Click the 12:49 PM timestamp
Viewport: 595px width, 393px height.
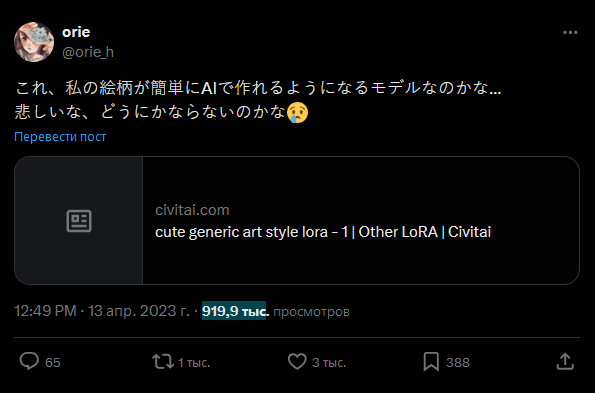pyautogui.click(x=46, y=311)
